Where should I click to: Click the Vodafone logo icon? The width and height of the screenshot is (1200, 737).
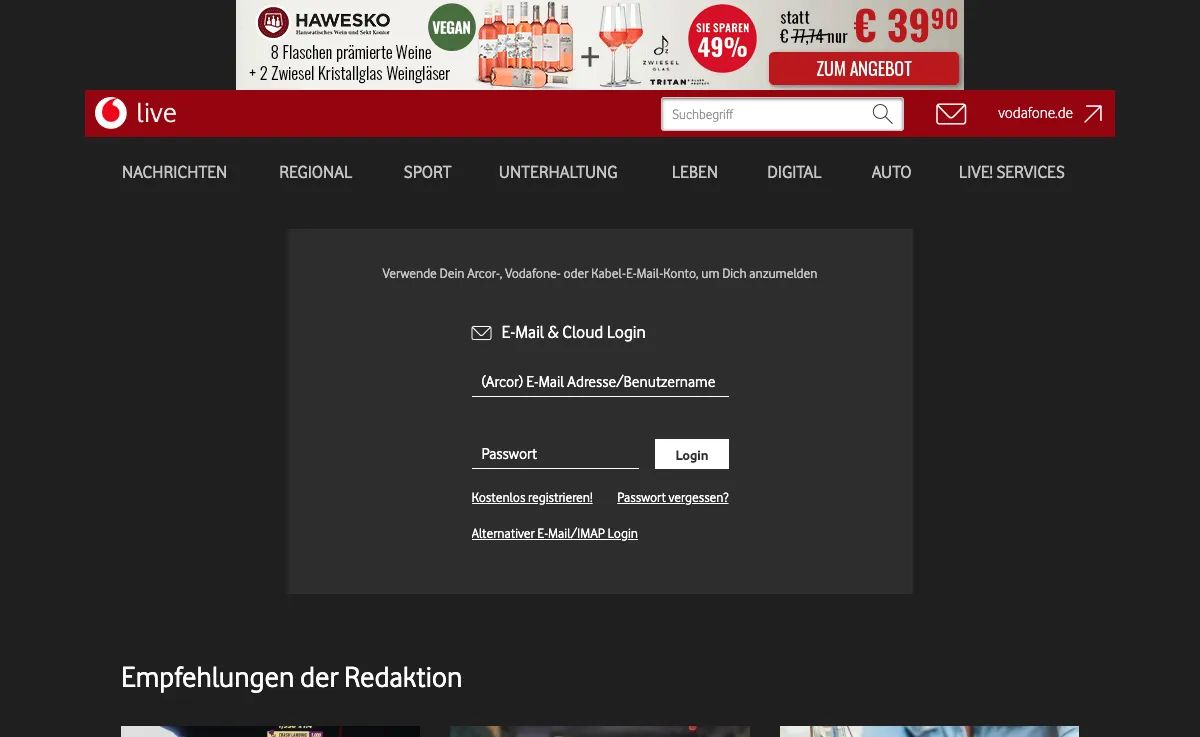[111, 113]
